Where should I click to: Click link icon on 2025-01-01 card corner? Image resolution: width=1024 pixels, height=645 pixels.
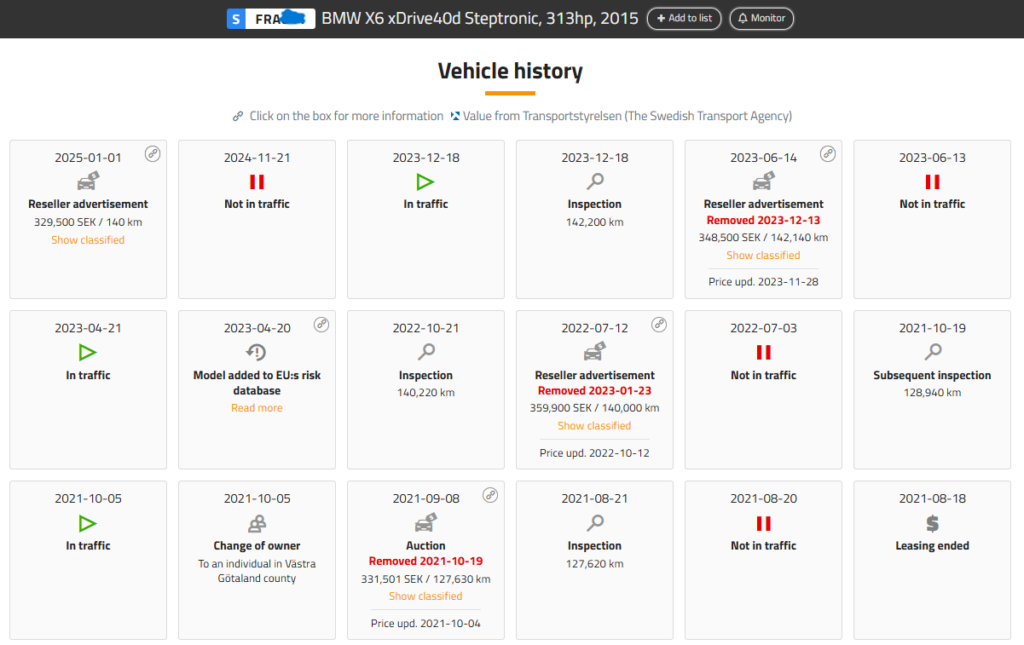[152, 154]
